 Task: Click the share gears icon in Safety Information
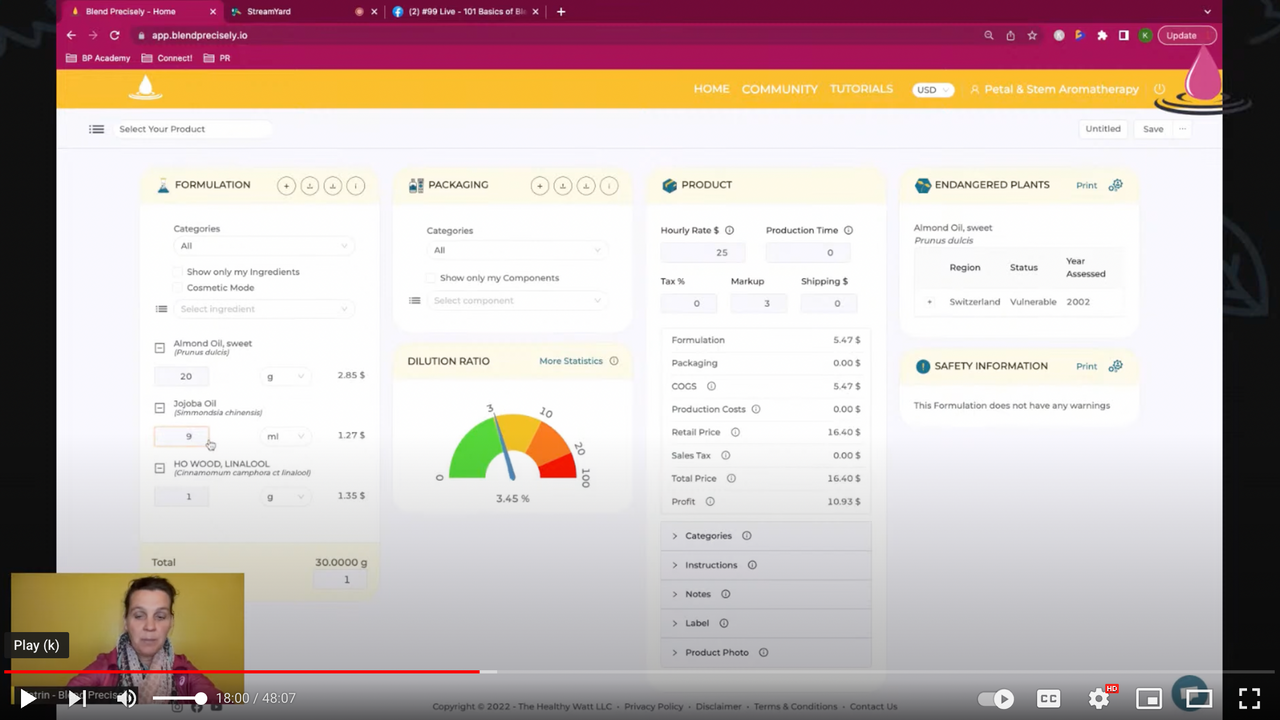[1115, 366]
